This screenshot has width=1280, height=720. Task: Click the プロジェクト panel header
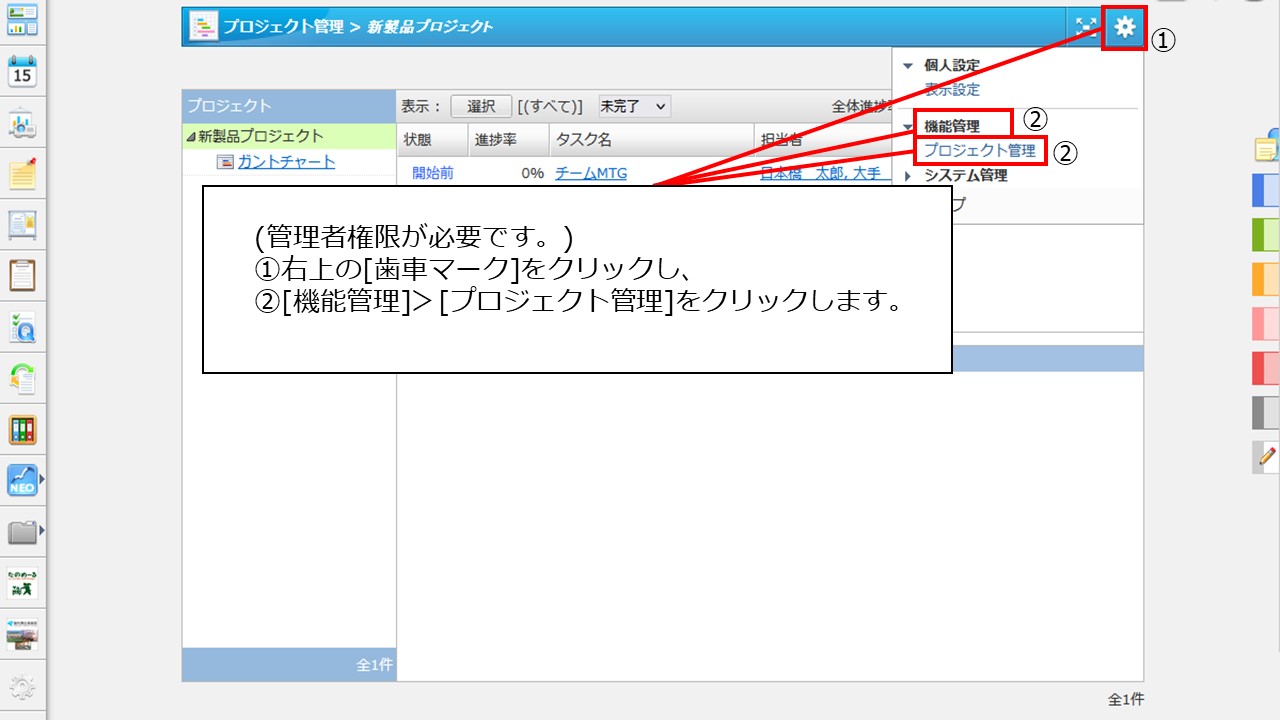pos(289,106)
